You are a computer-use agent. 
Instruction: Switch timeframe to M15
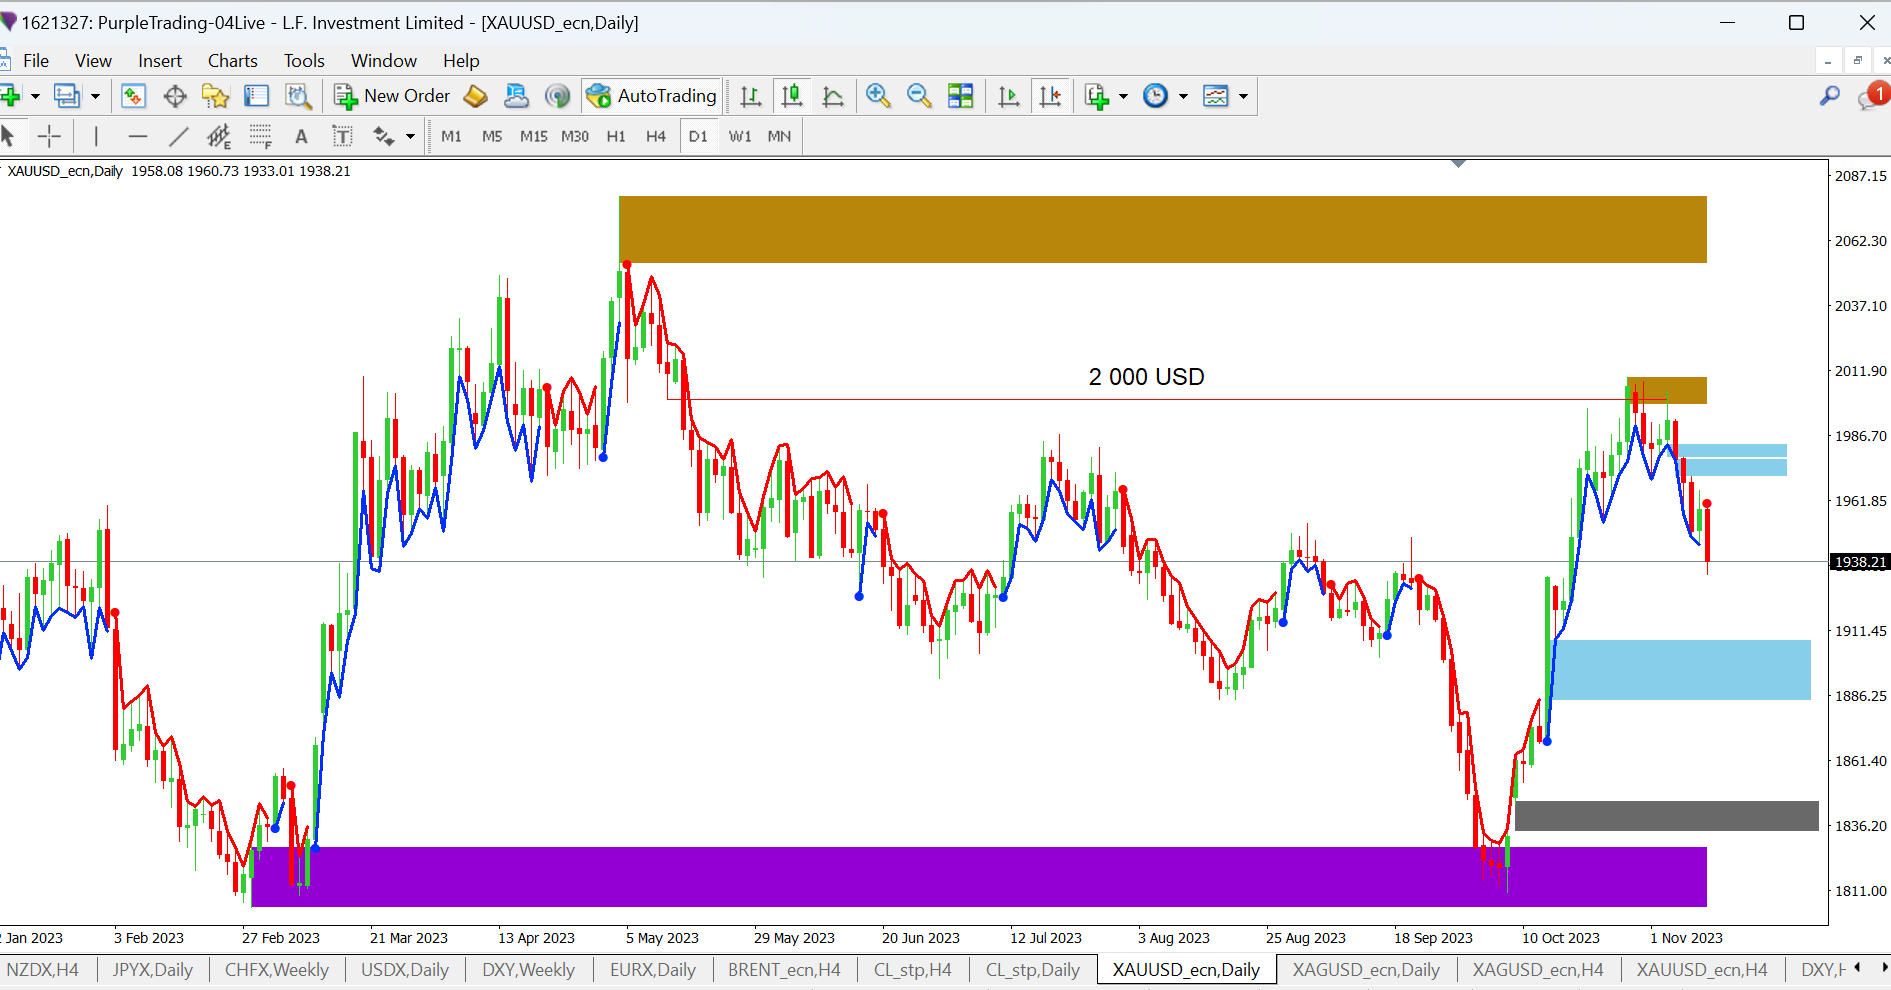[x=534, y=136]
